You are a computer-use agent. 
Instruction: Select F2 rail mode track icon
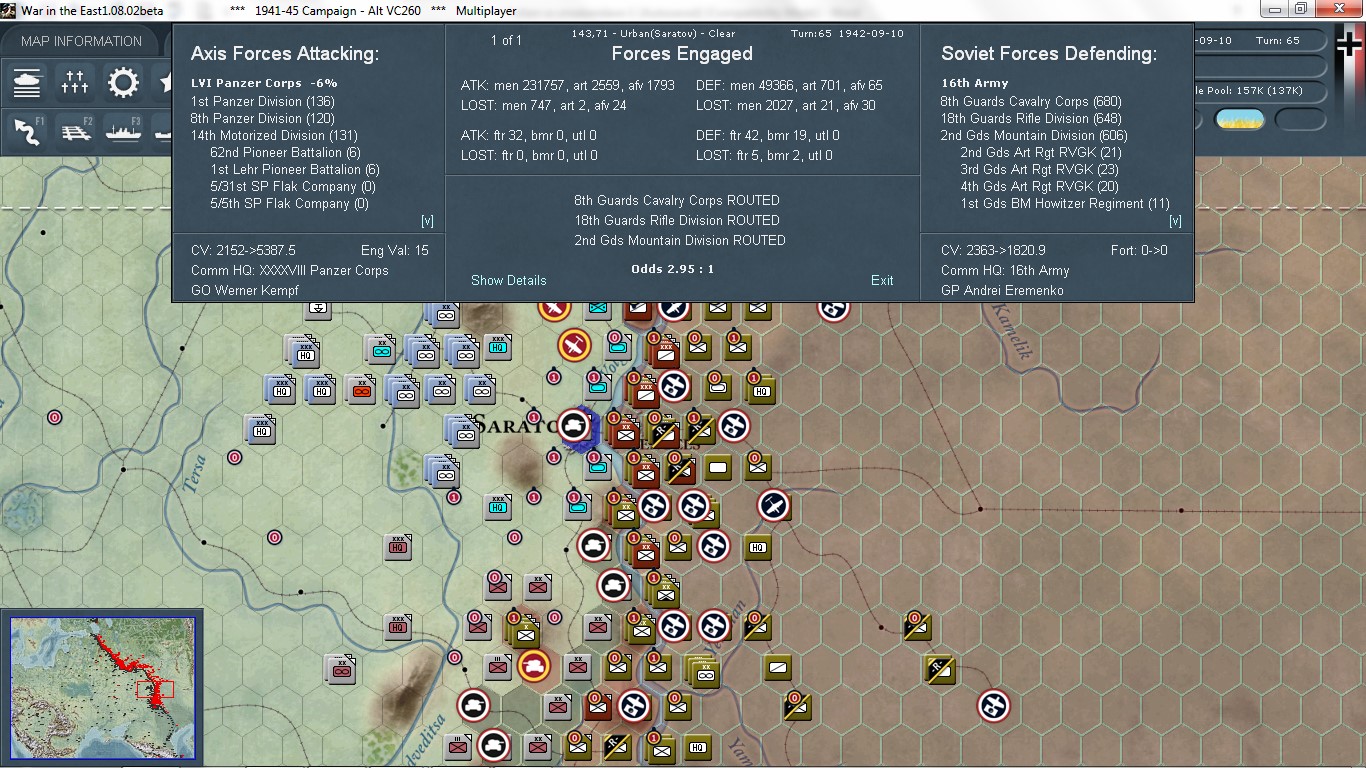pos(77,132)
